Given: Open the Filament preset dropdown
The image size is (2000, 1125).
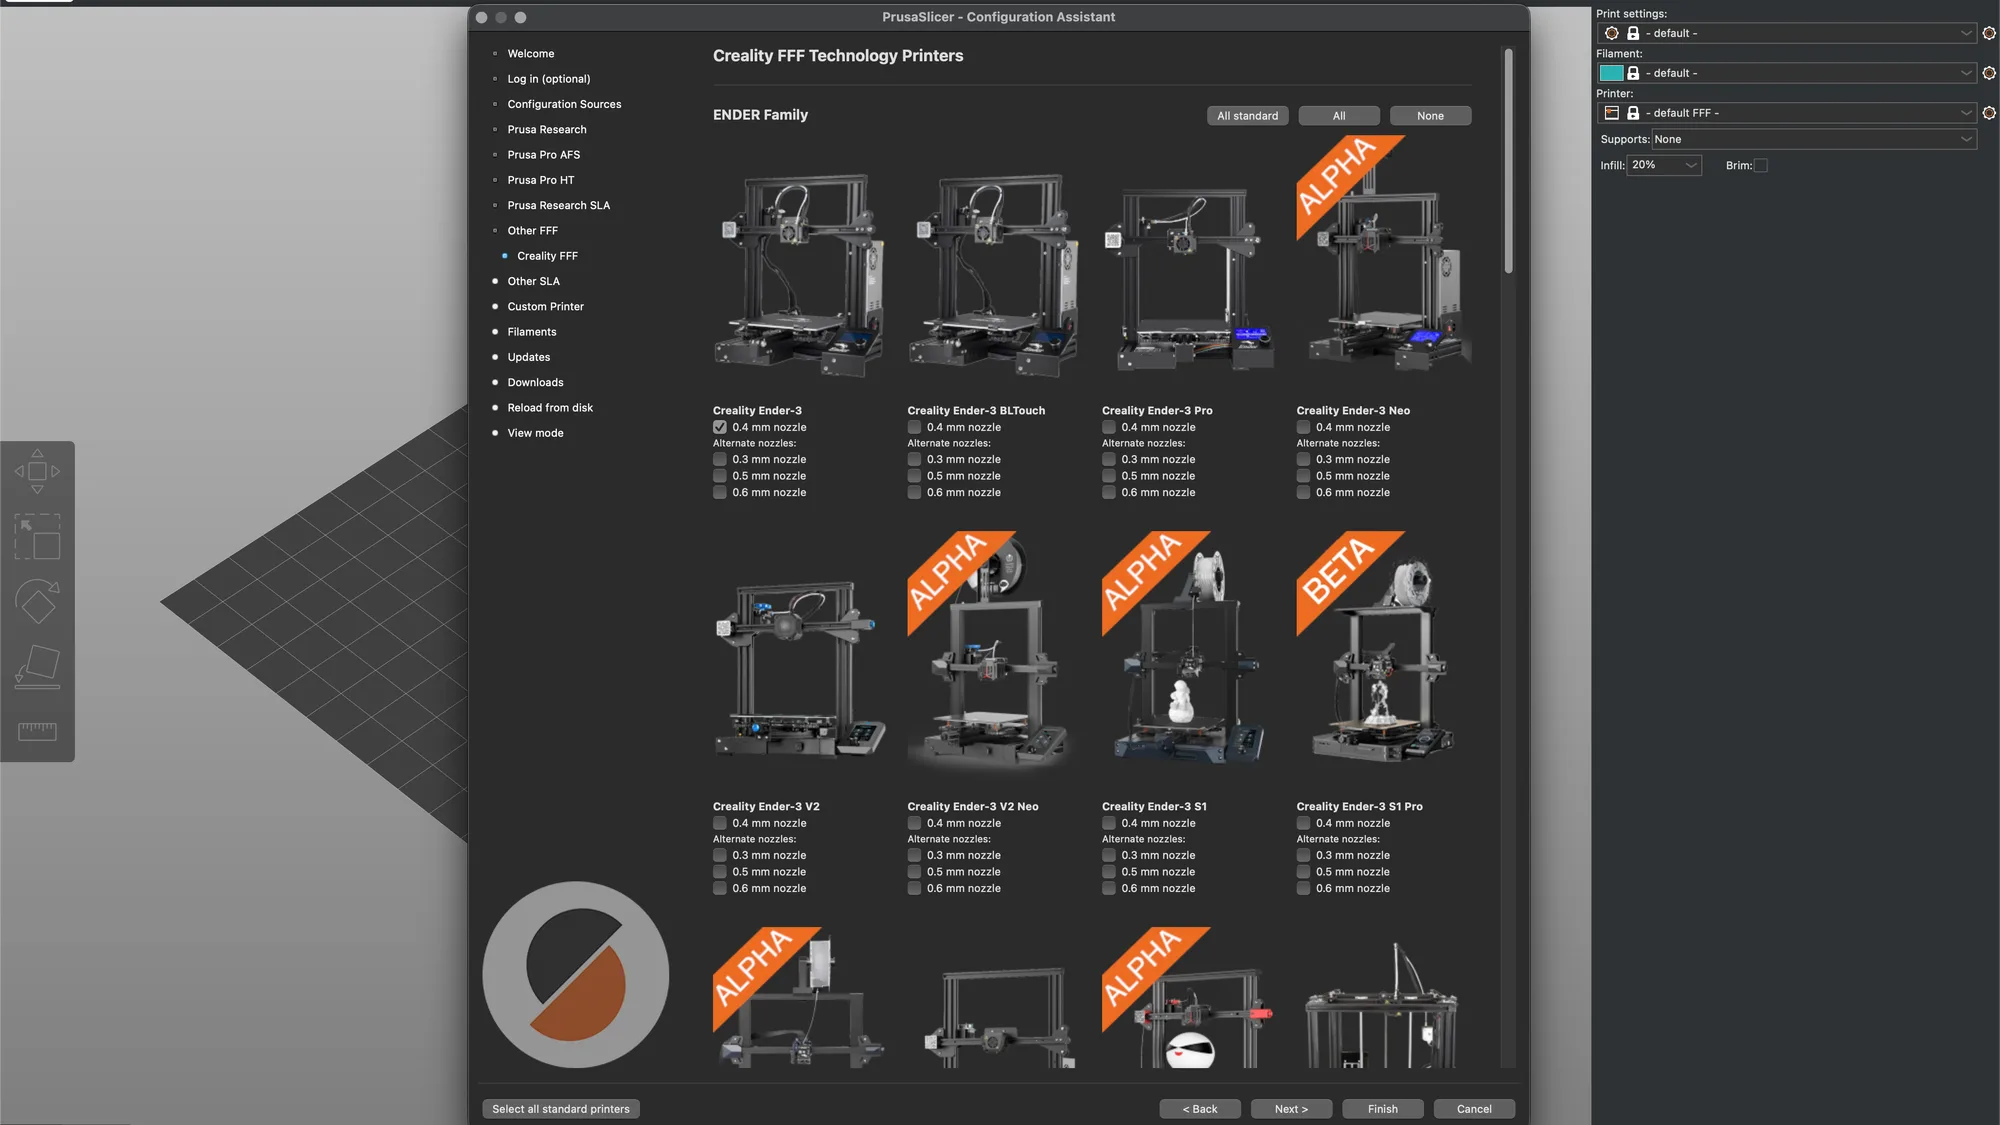Looking at the screenshot, I should point(1786,73).
